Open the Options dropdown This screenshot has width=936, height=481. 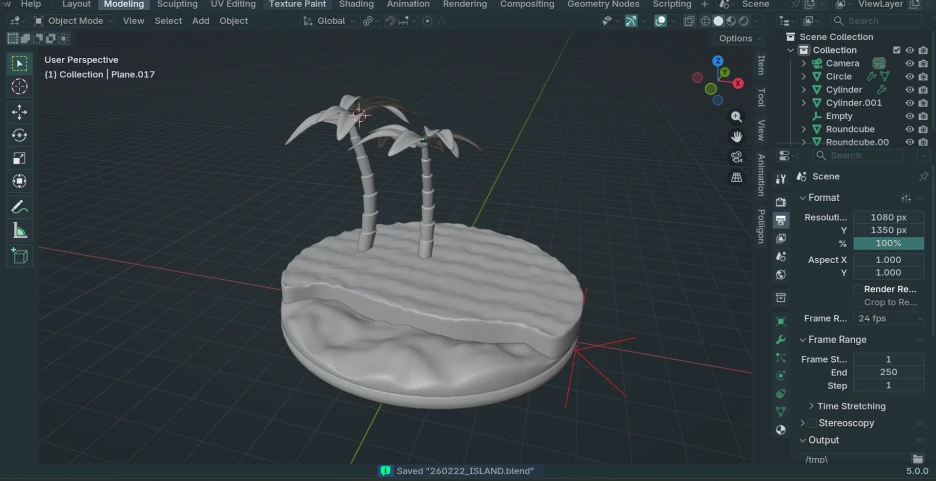(x=740, y=38)
